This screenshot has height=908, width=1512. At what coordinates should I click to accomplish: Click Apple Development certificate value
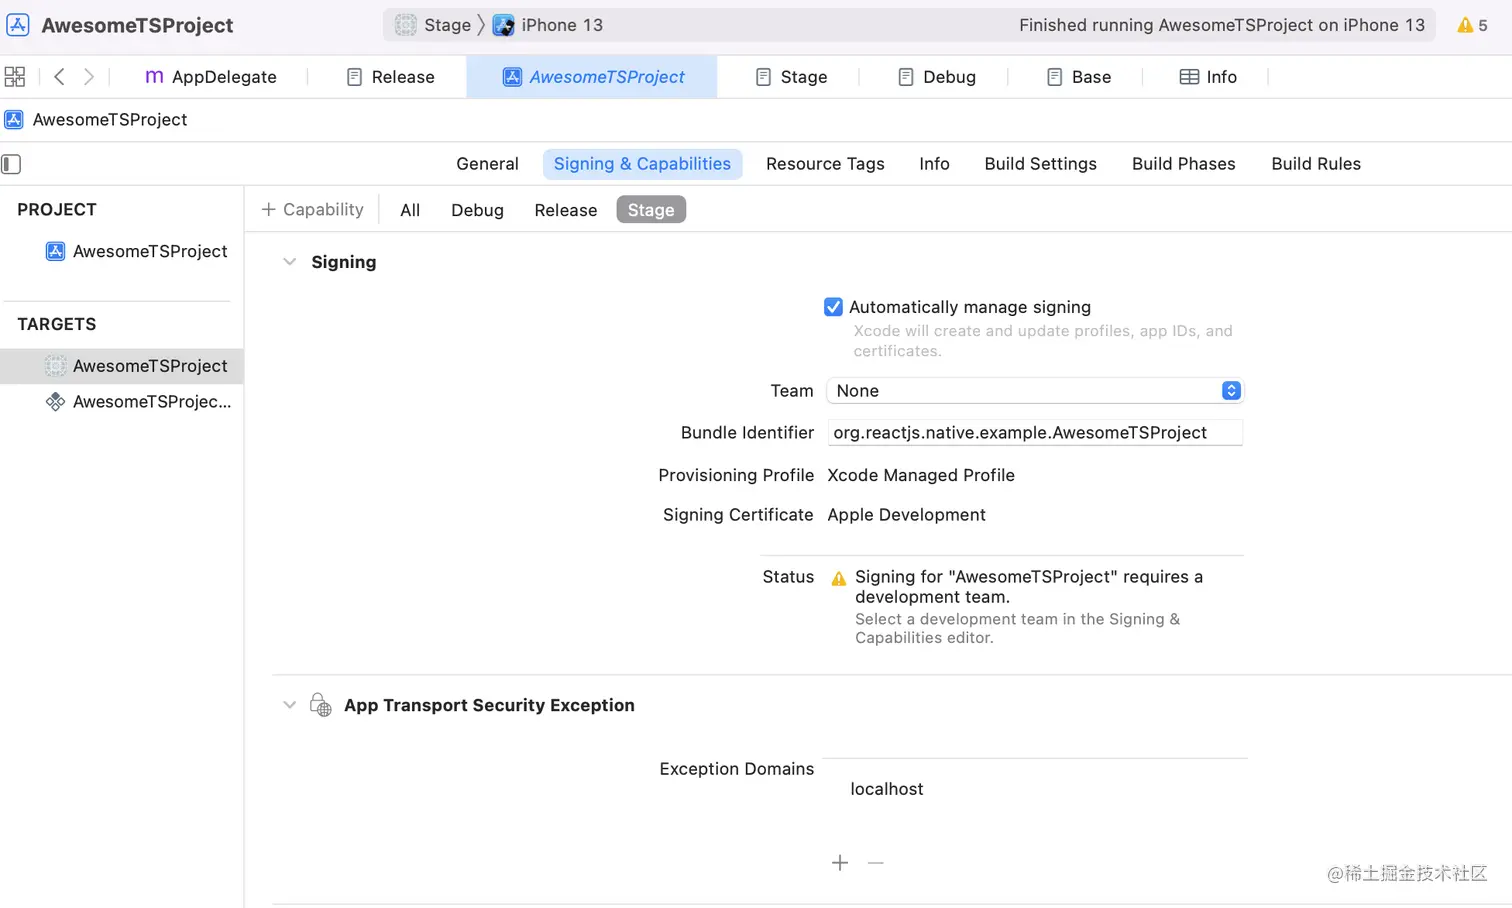click(x=906, y=515)
